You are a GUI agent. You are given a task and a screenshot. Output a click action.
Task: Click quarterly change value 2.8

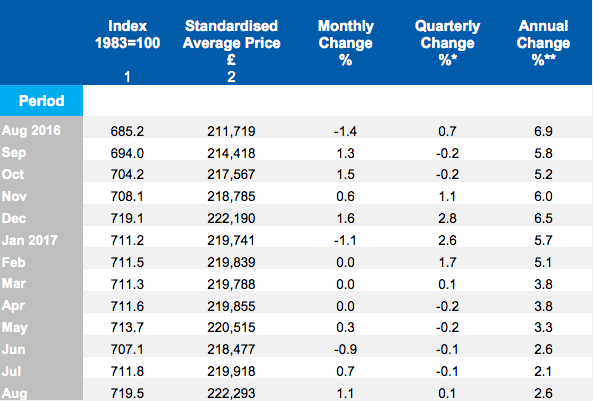pyautogui.click(x=447, y=218)
